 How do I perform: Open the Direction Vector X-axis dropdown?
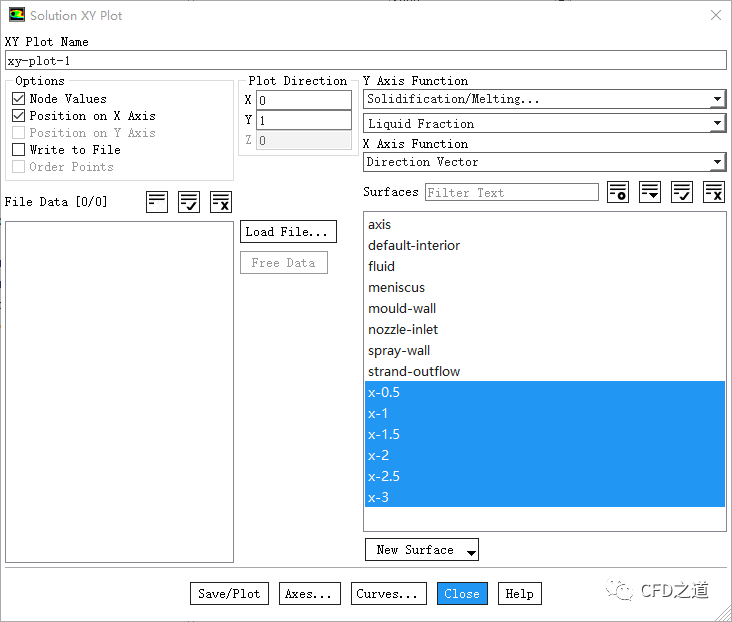(x=544, y=162)
